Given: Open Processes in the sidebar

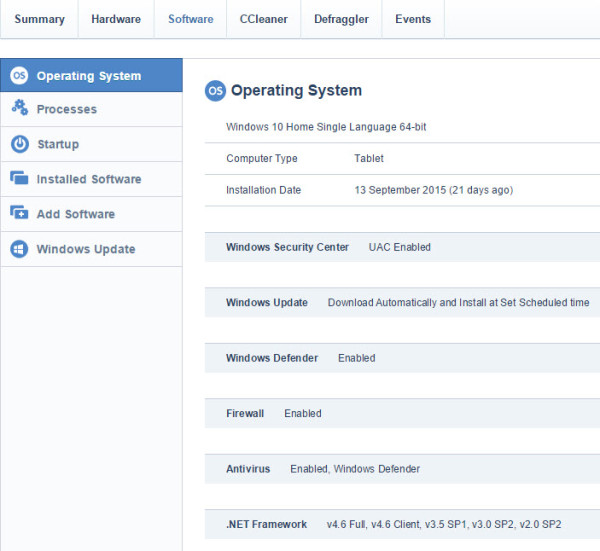Looking at the screenshot, I should (67, 109).
